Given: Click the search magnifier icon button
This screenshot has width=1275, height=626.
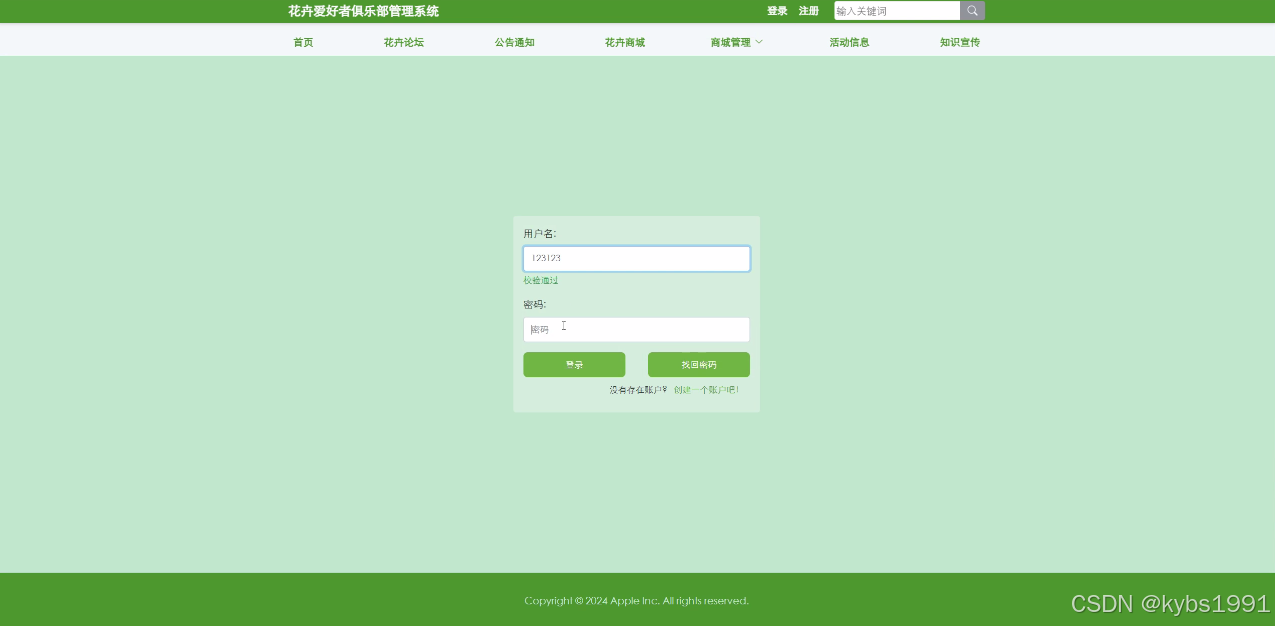Looking at the screenshot, I should click(x=972, y=11).
